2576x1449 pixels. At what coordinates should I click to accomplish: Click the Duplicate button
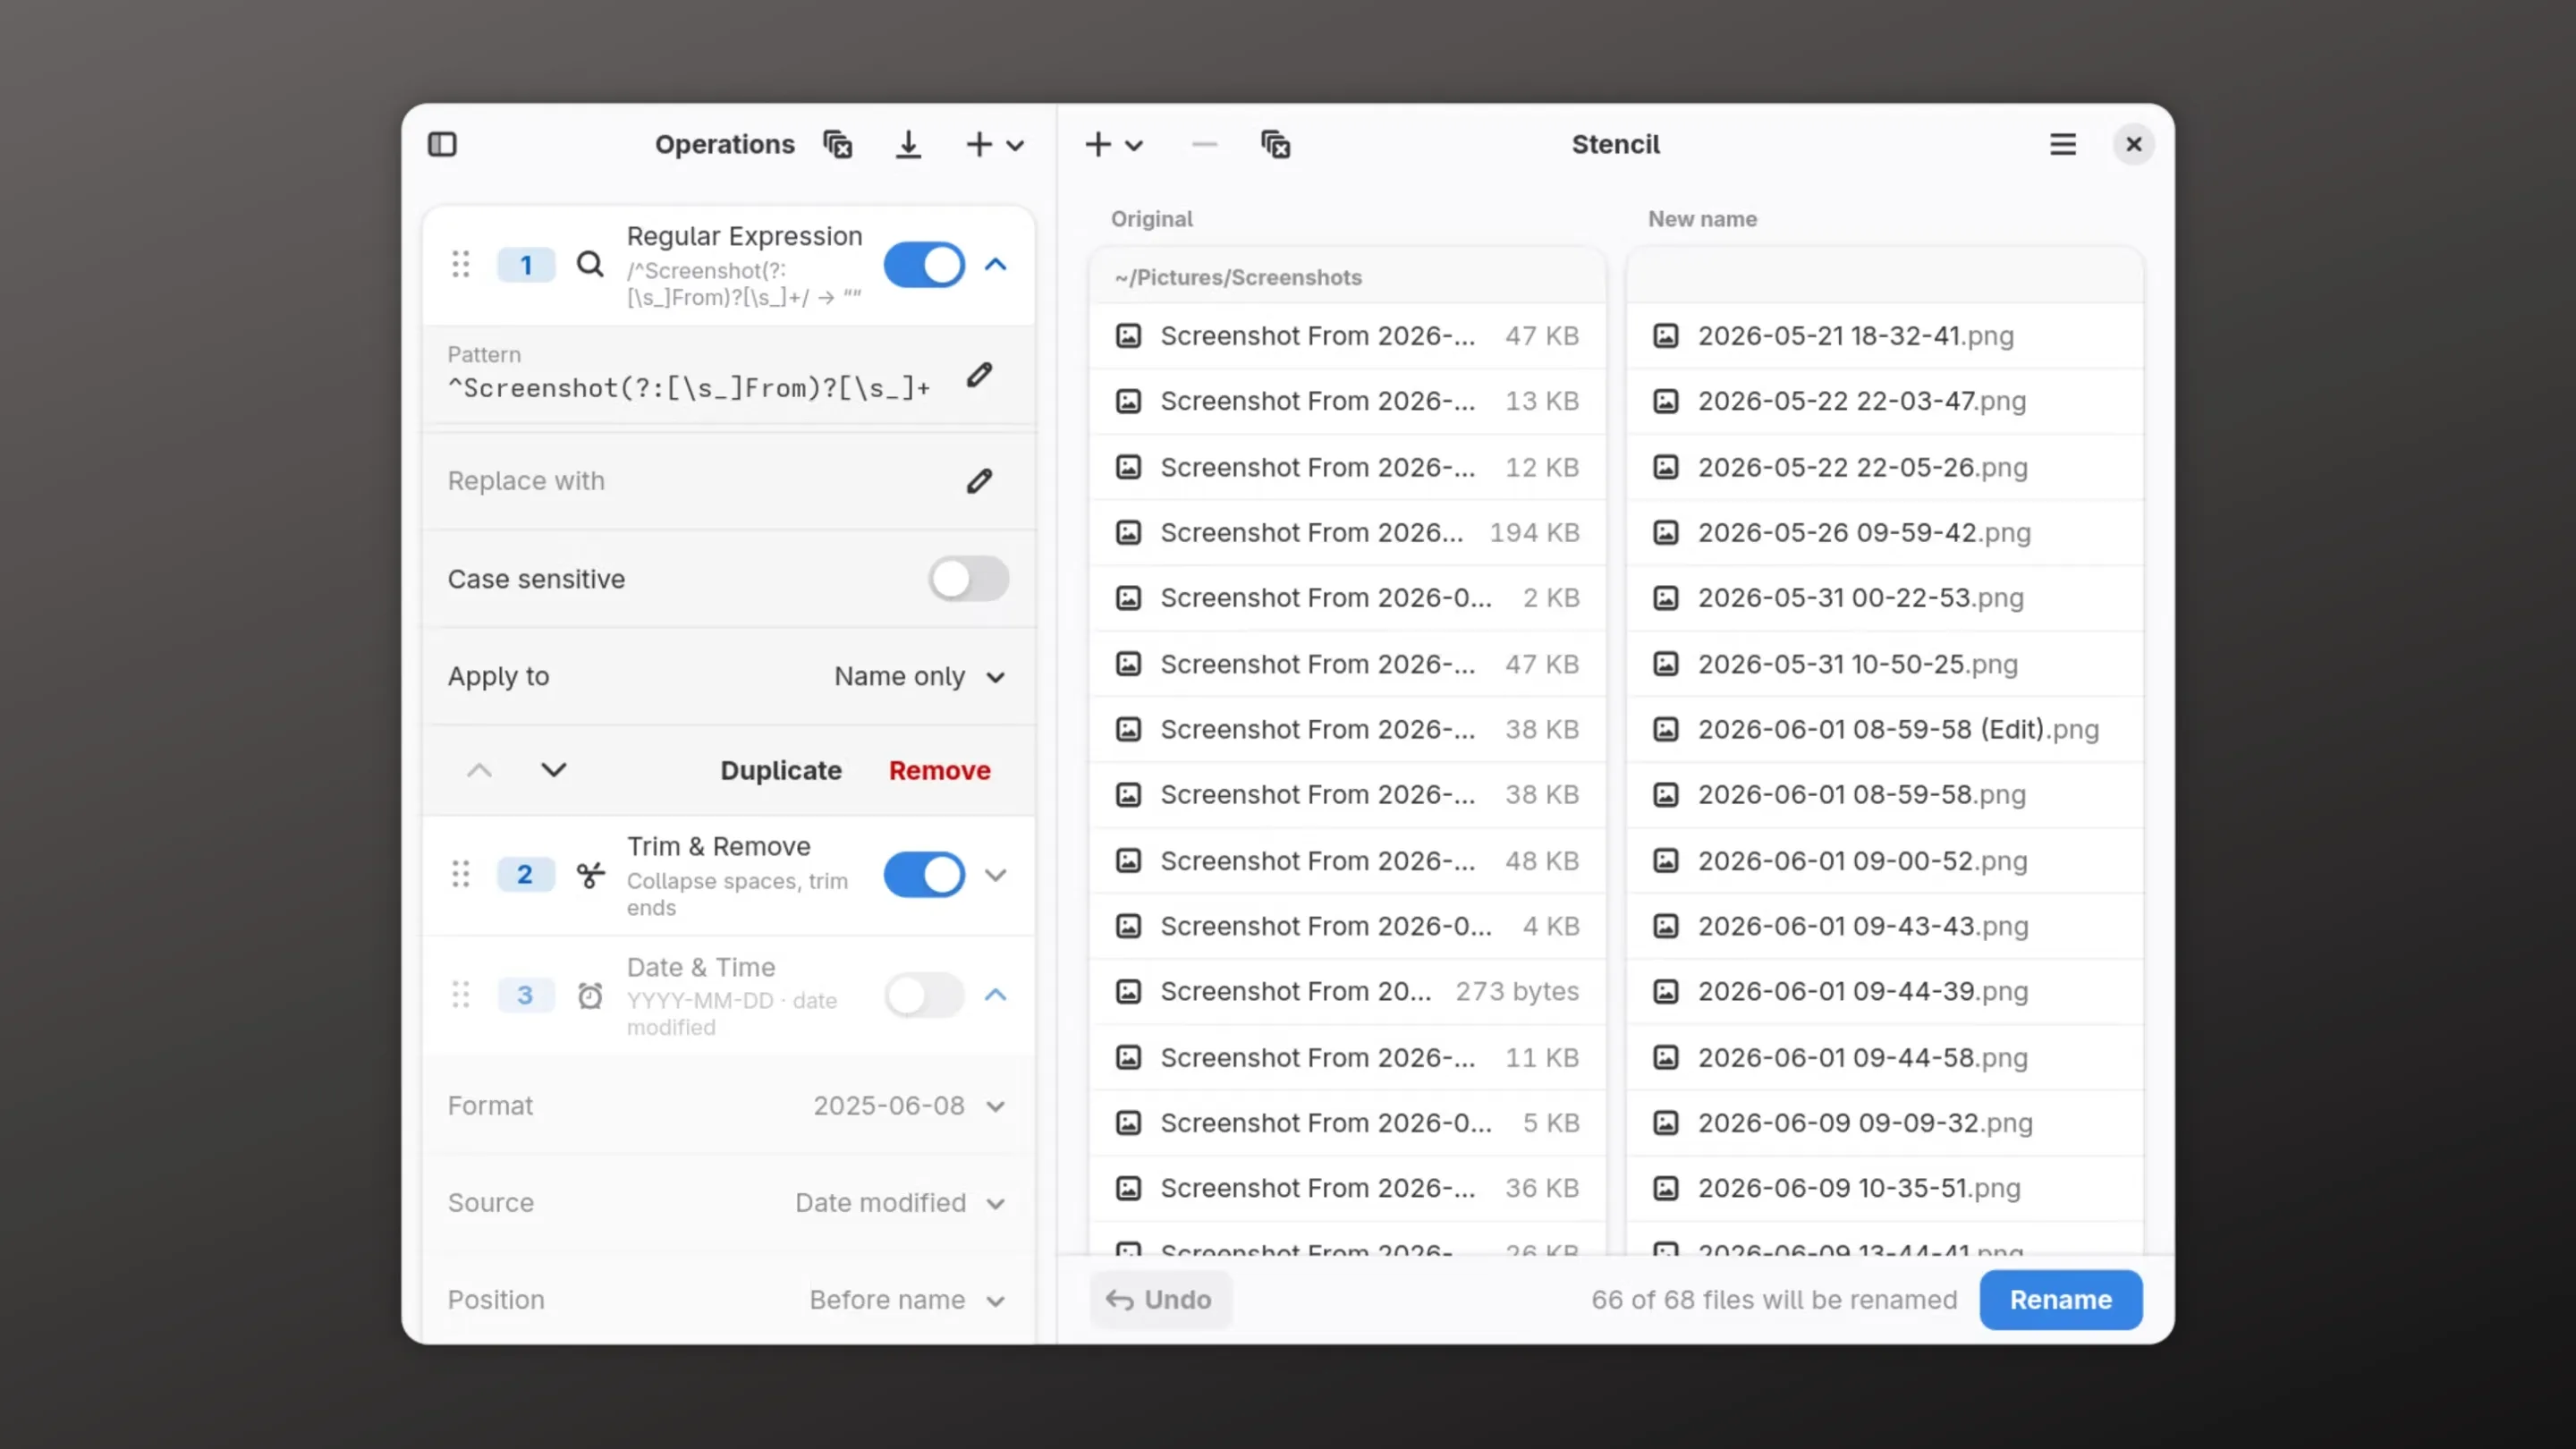coord(781,770)
